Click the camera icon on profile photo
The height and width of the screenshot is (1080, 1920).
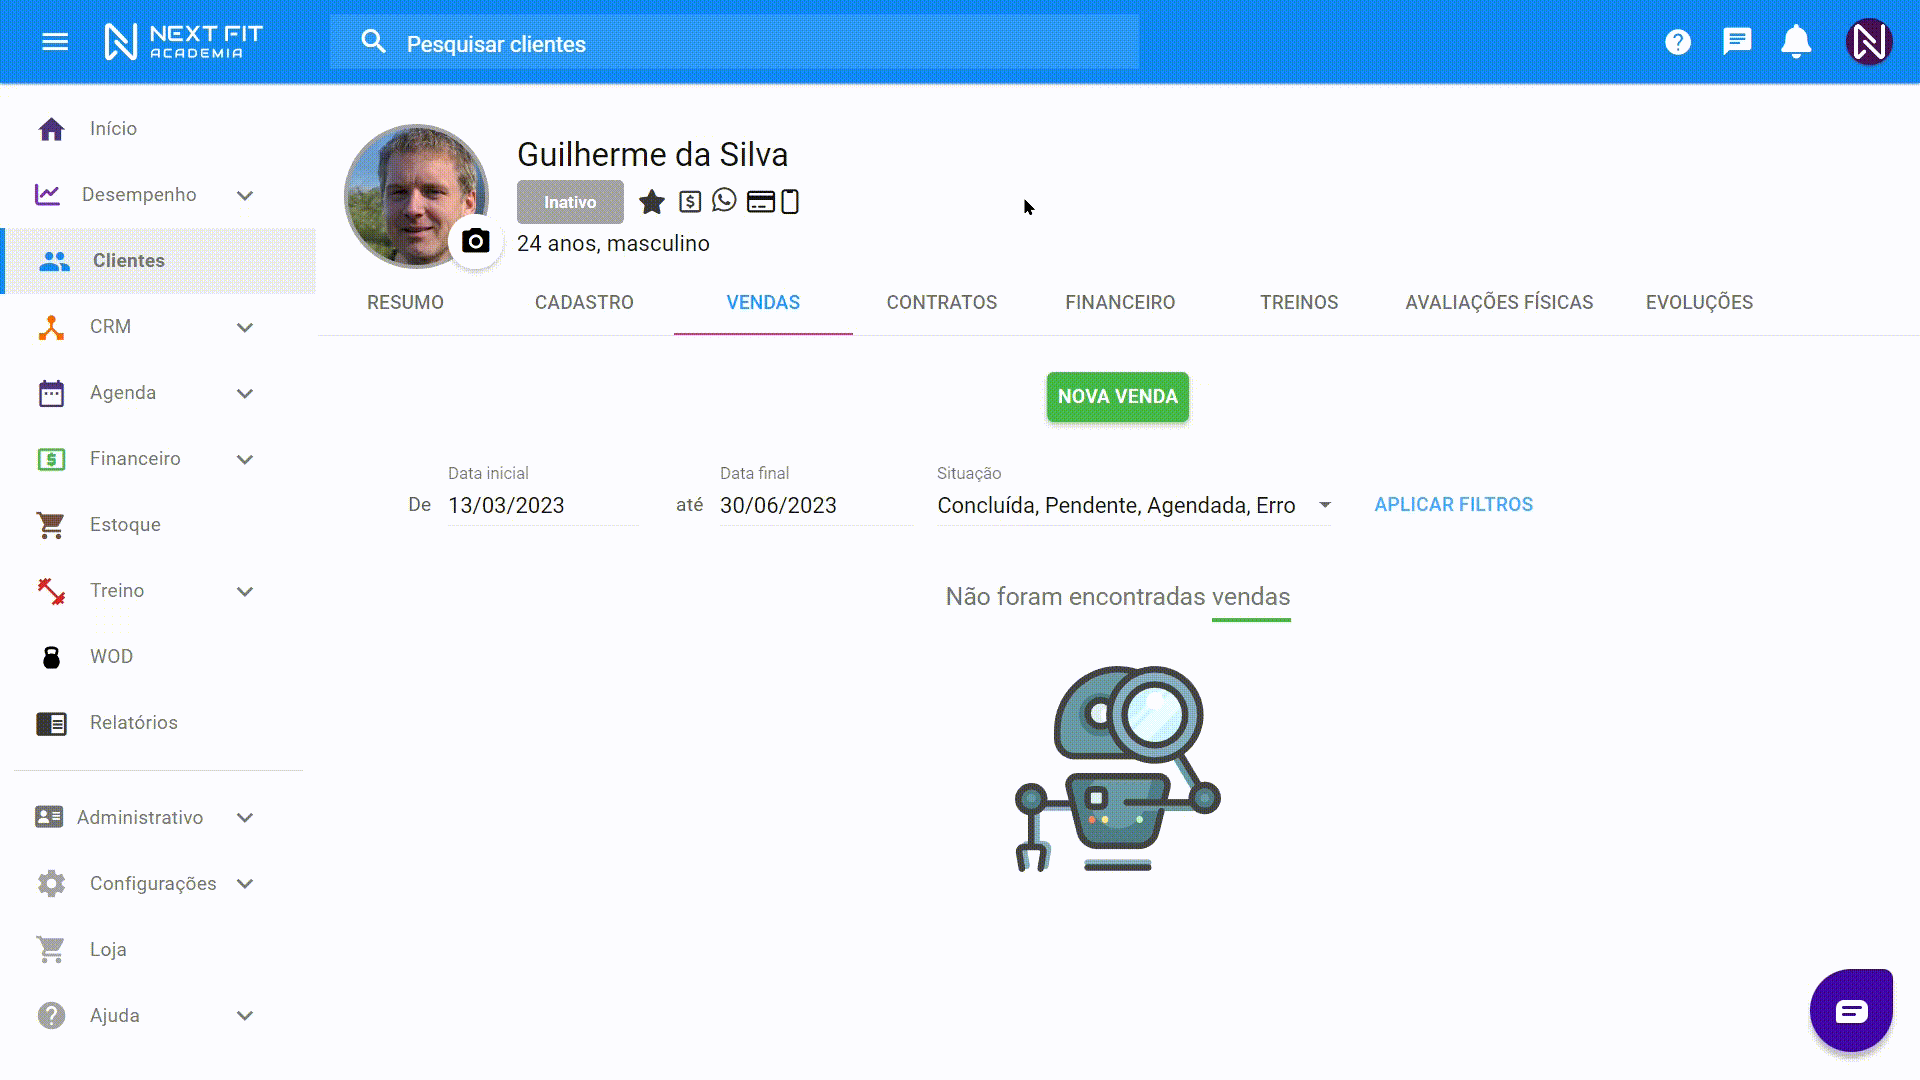476,241
